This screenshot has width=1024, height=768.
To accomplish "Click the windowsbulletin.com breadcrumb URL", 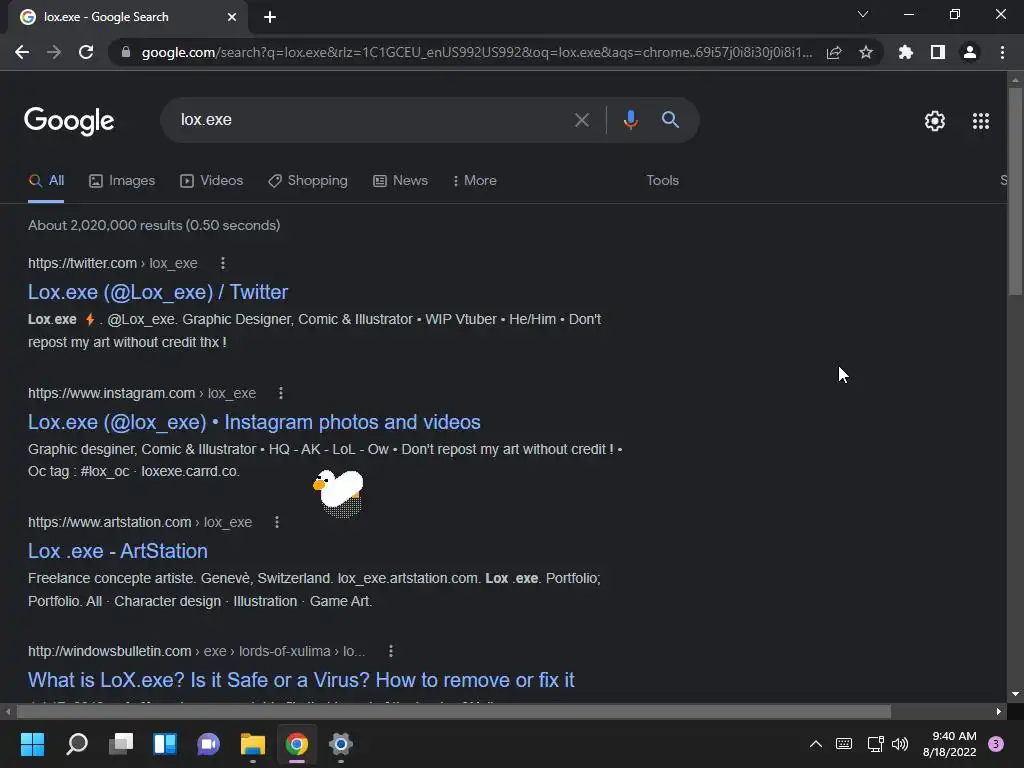I will click(197, 651).
